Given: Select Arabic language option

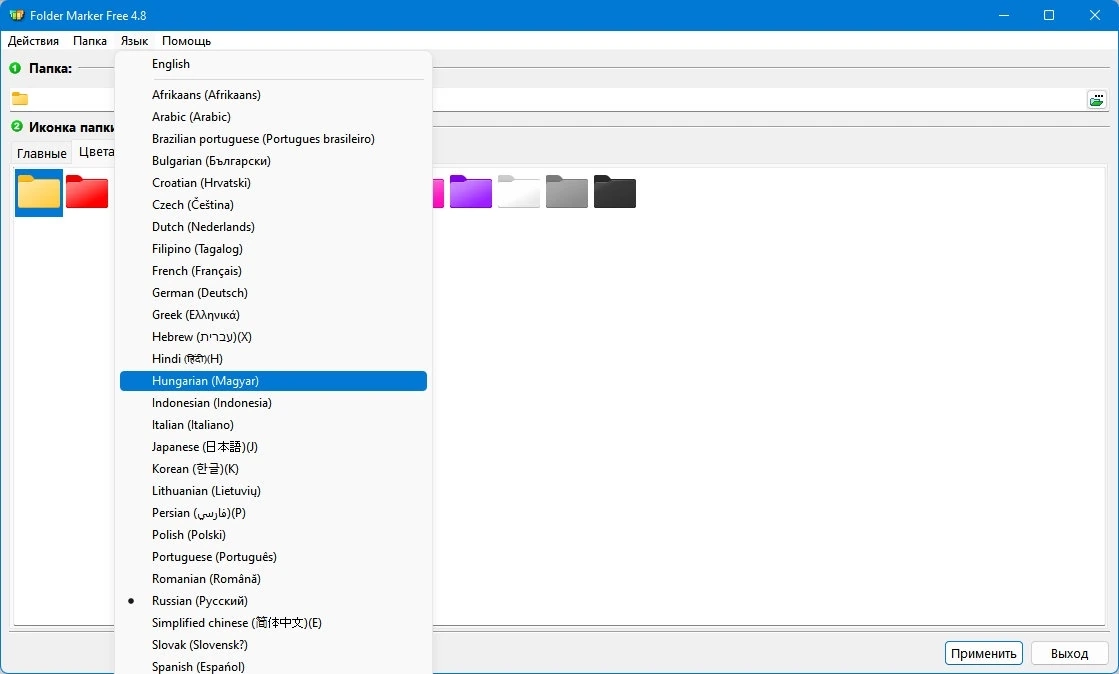Looking at the screenshot, I should click(x=273, y=116).
